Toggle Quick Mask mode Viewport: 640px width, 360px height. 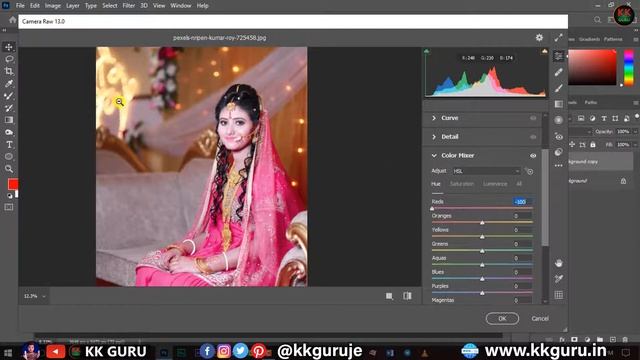tap(9, 207)
